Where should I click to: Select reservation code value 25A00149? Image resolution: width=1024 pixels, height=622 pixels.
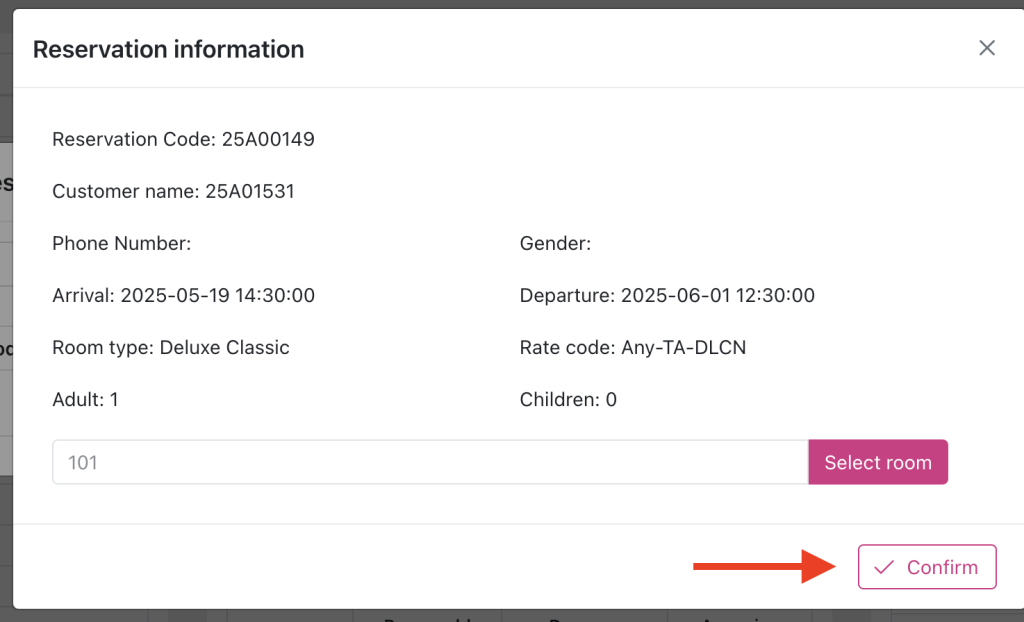(x=268, y=139)
